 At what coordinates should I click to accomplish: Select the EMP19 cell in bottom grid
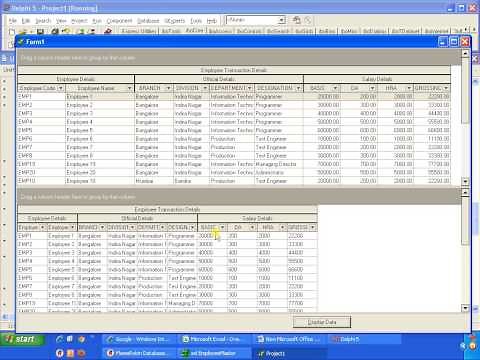32,303
